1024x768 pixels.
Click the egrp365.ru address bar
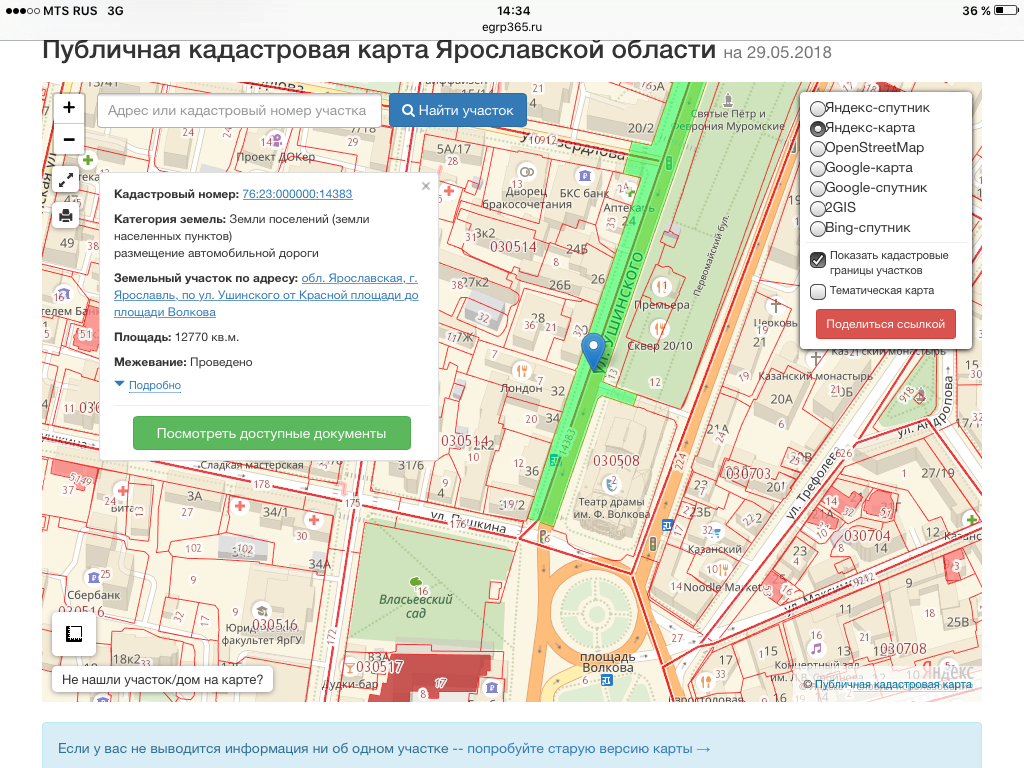tap(512, 27)
